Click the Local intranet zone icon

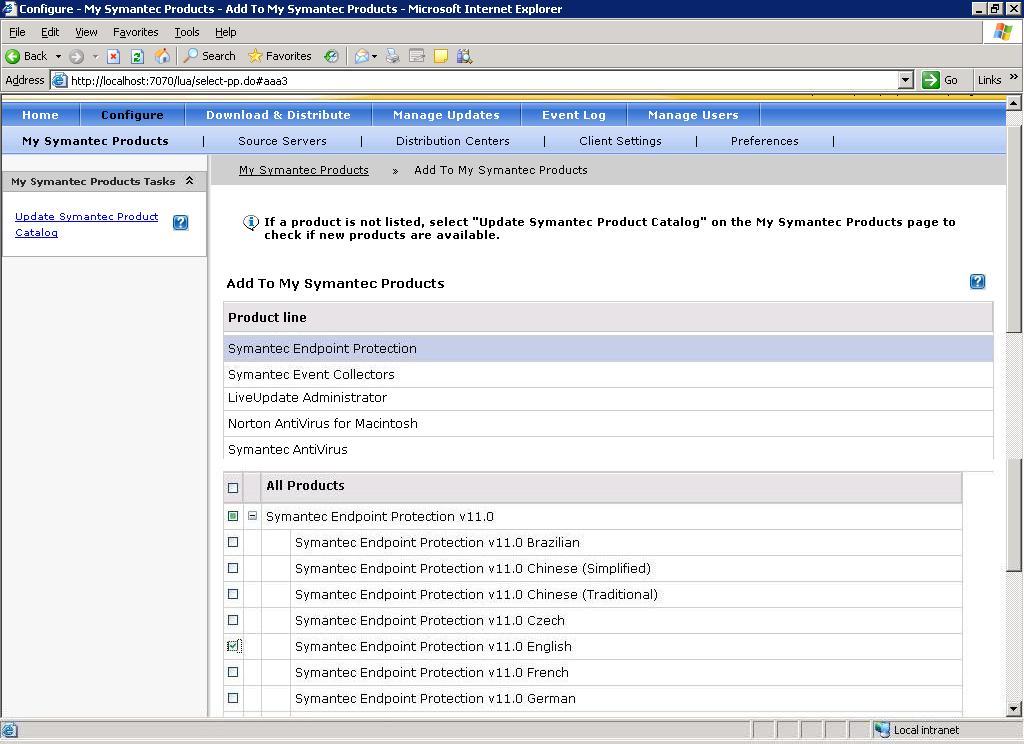pyautogui.click(x=882, y=730)
